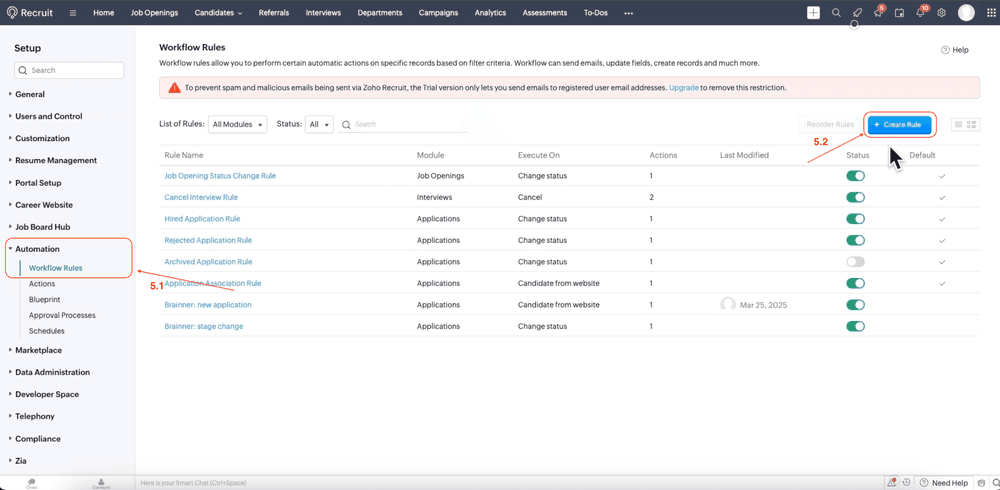The image size is (1000, 490).
Task: Open the Assessments tab
Action: [545, 13]
